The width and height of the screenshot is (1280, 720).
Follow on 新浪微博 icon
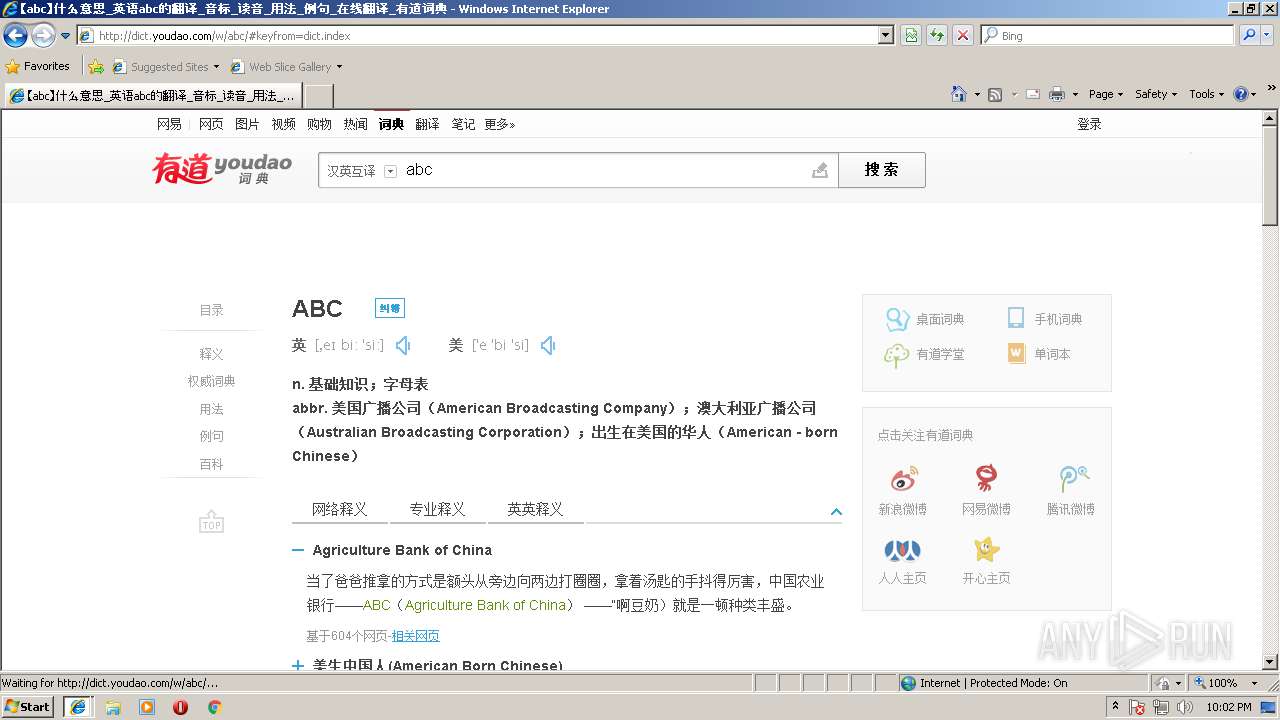[903, 478]
